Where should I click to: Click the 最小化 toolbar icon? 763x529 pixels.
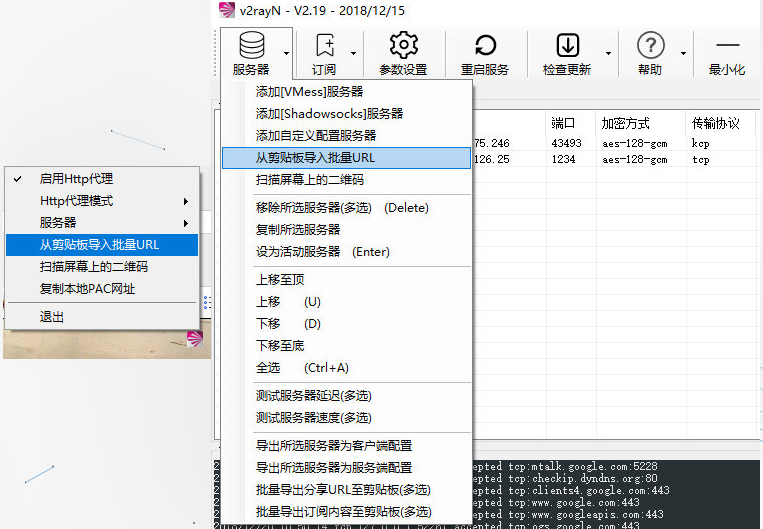(x=727, y=45)
